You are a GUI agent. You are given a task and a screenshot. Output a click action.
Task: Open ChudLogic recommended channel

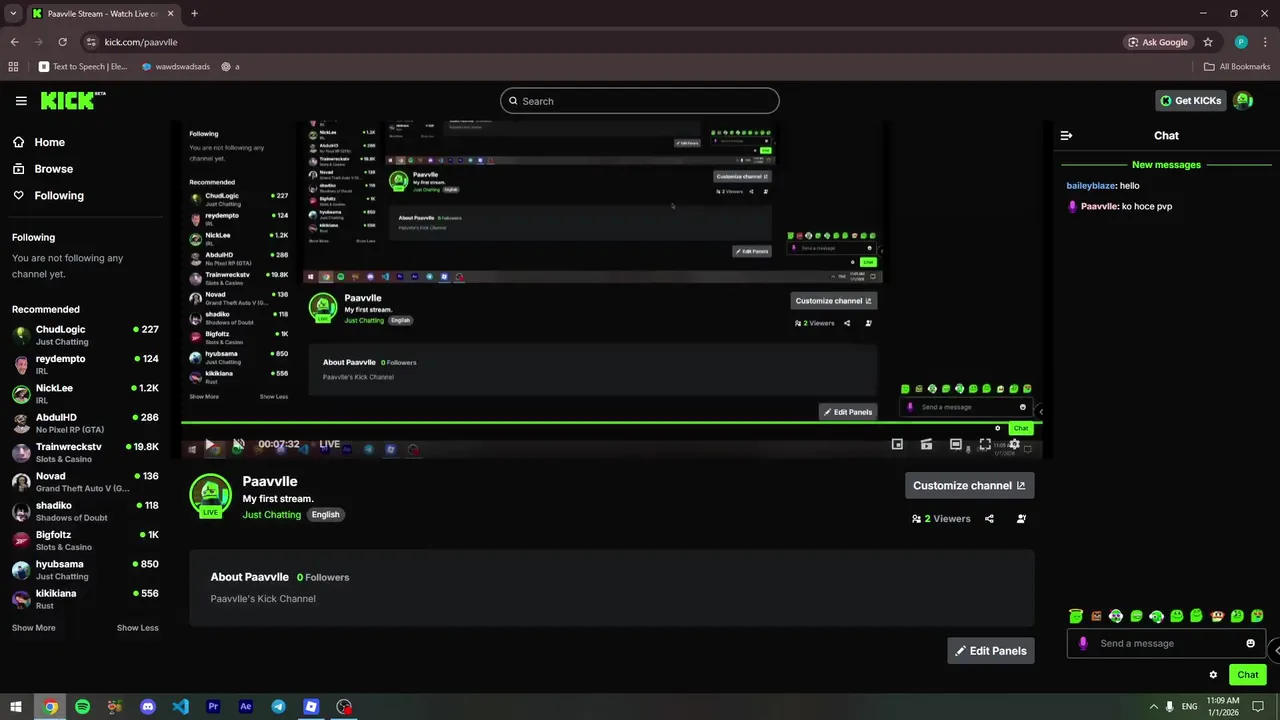(85, 335)
